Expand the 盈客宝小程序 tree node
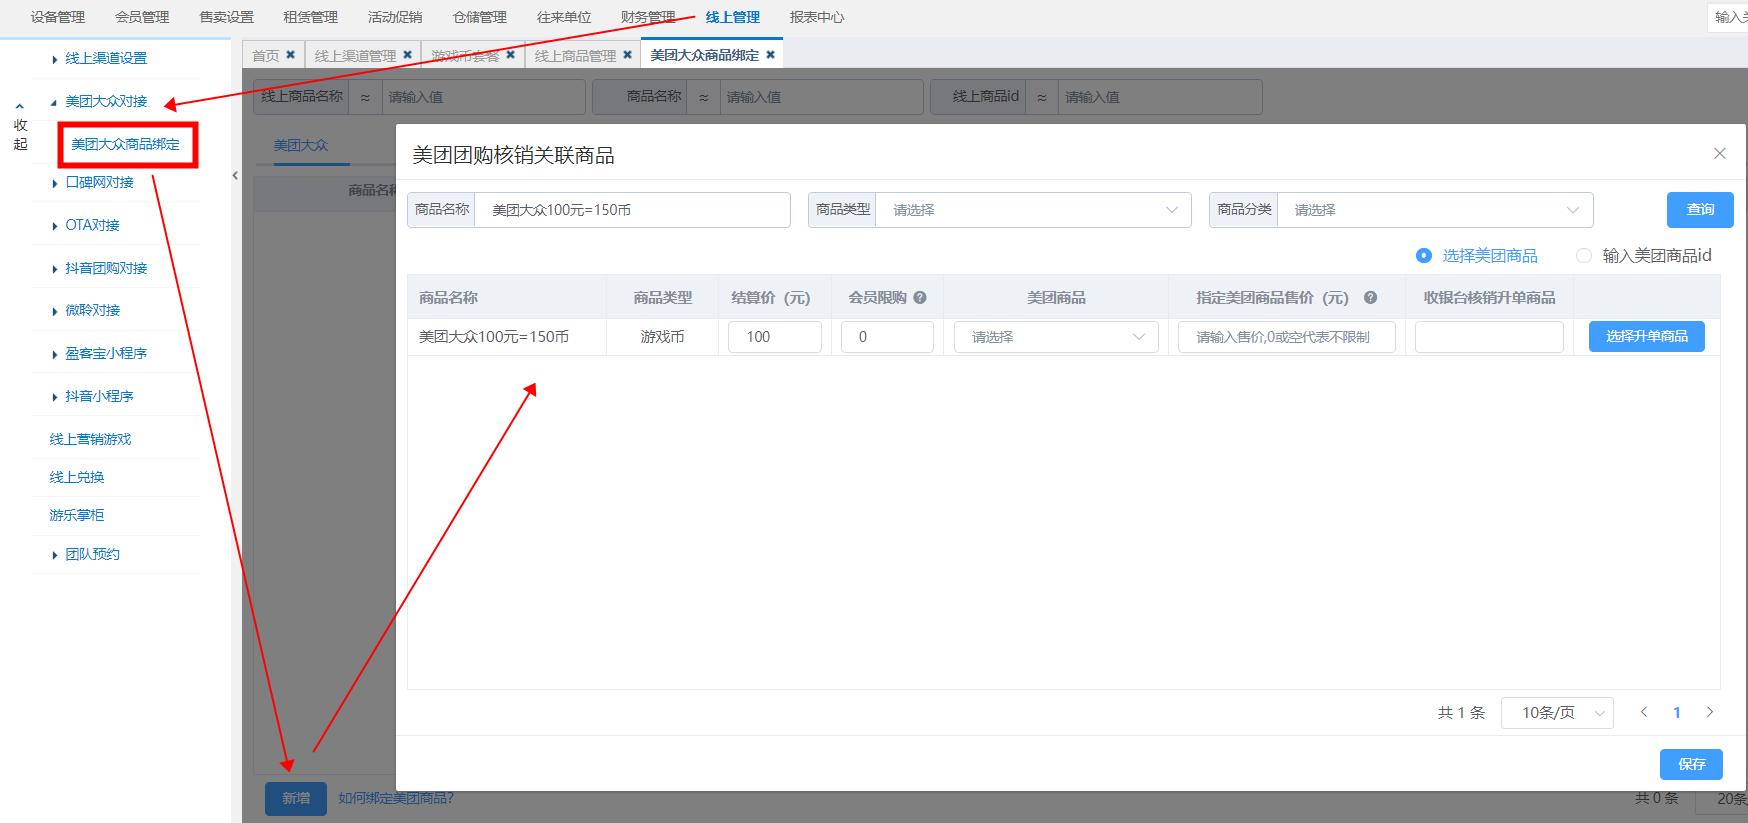Image resolution: width=1748 pixels, height=823 pixels. 54,354
